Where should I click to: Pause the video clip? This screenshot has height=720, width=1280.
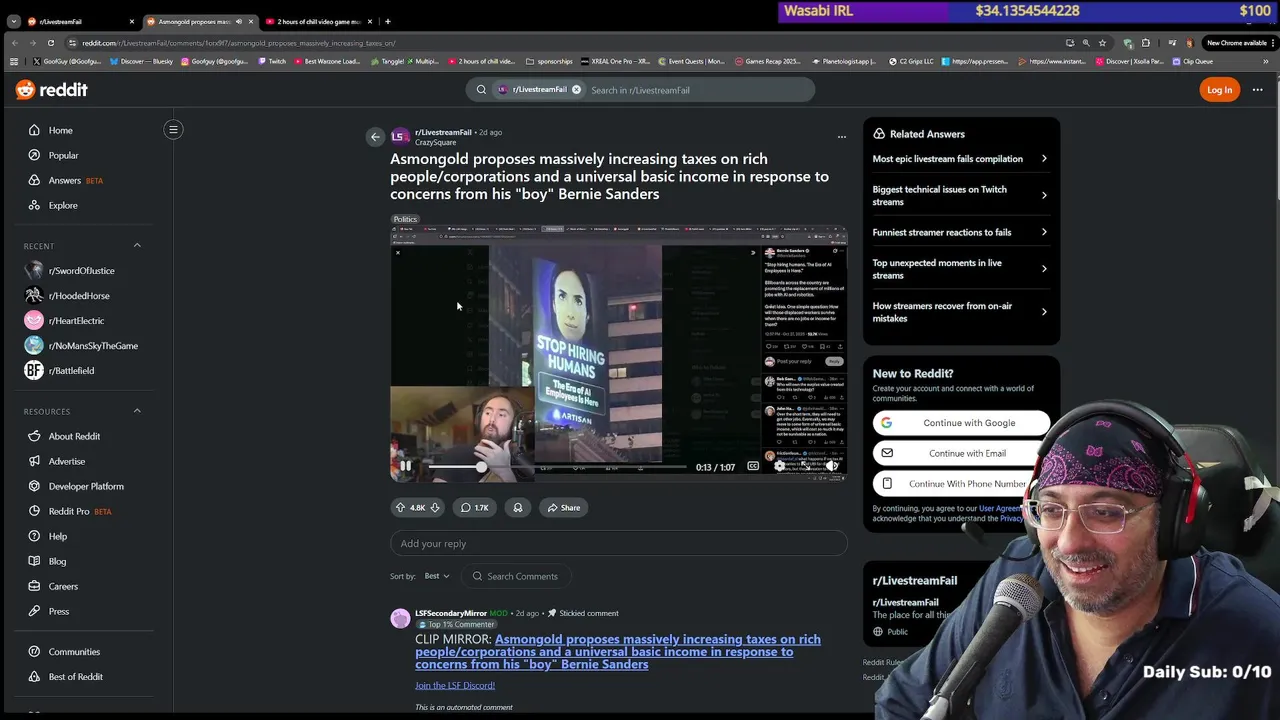(x=405, y=467)
